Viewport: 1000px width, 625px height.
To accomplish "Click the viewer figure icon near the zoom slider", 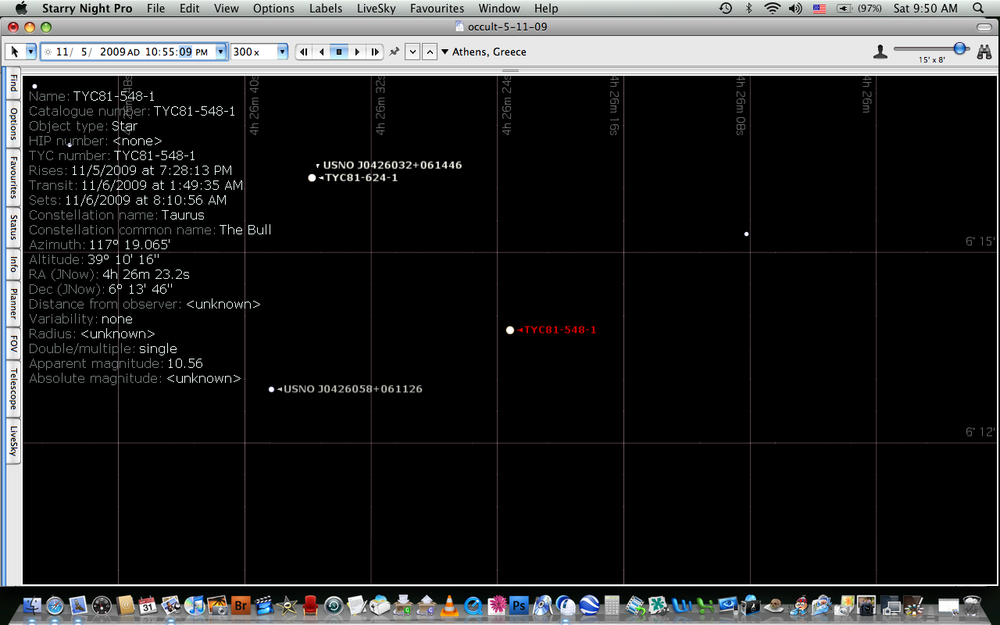I will (881, 51).
